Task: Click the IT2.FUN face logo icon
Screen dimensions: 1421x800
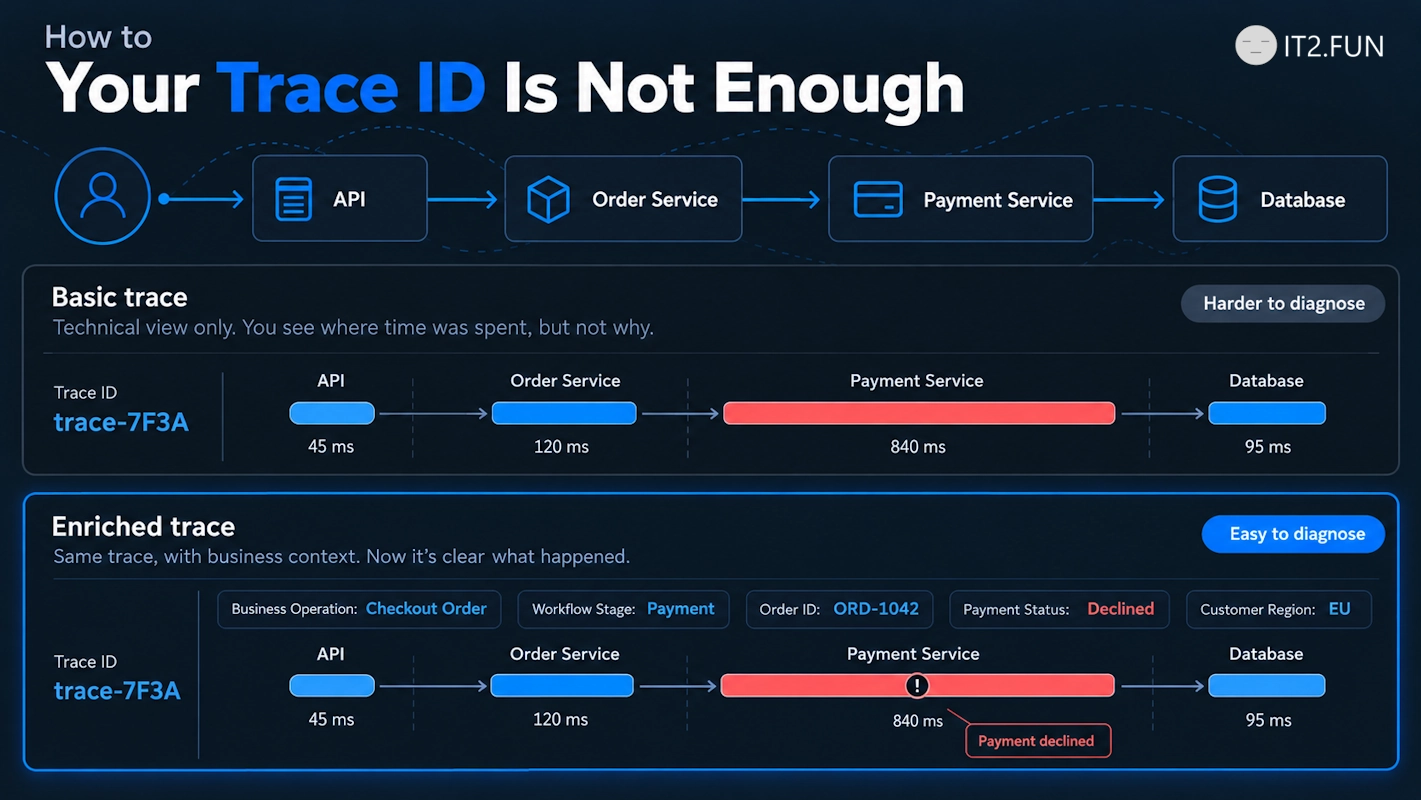Action: 1255,45
